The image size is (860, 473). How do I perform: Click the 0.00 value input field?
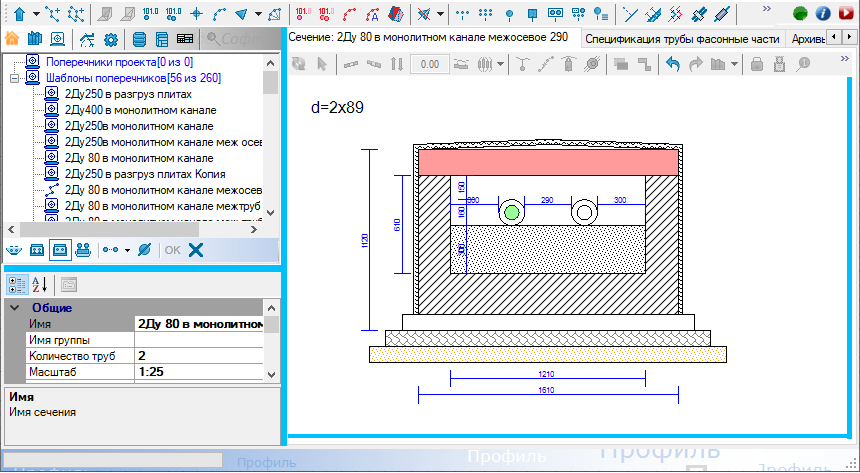click(429, 64)
